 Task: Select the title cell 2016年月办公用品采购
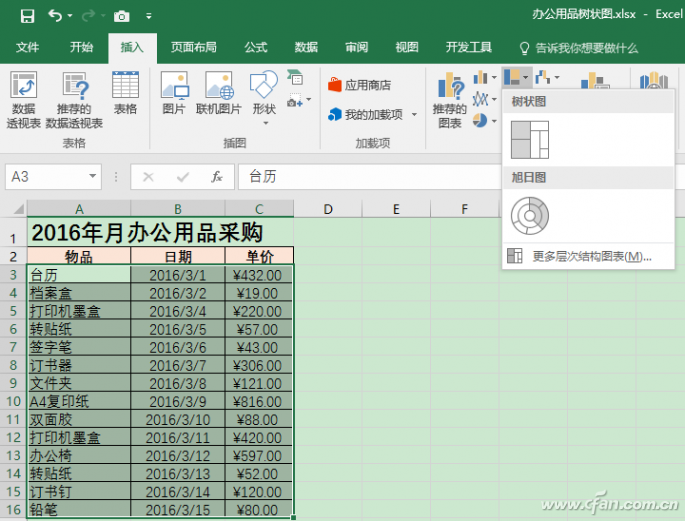click(160, 232)
